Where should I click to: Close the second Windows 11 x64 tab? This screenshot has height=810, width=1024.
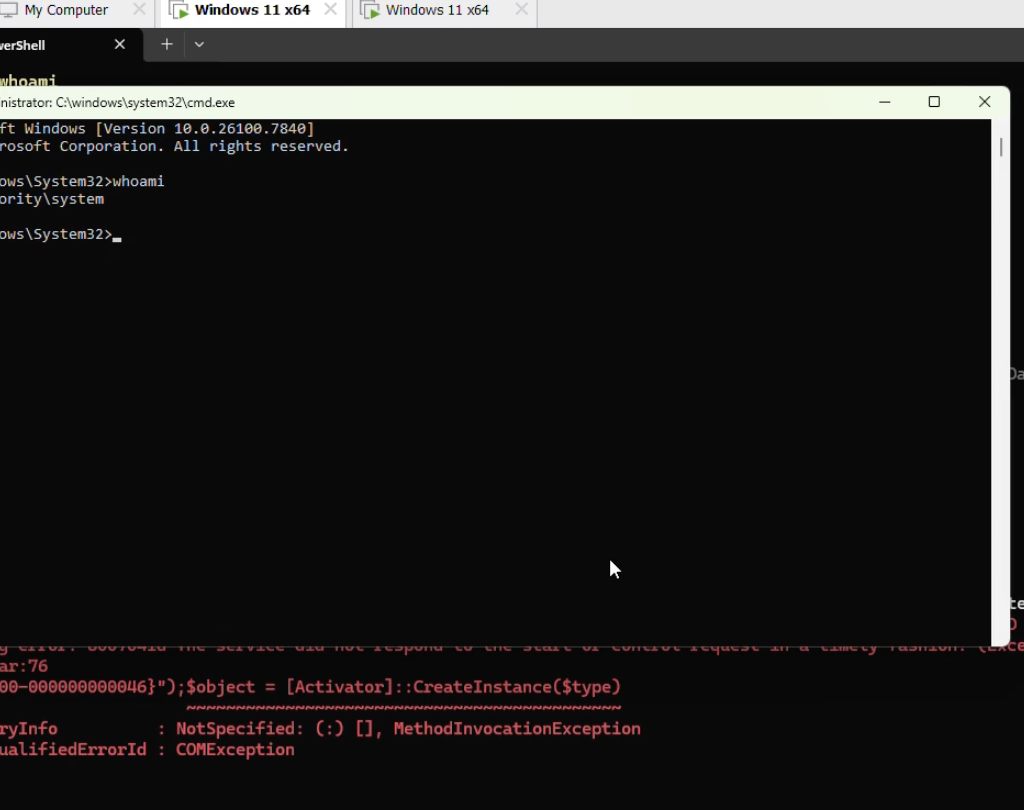point(521,10)
